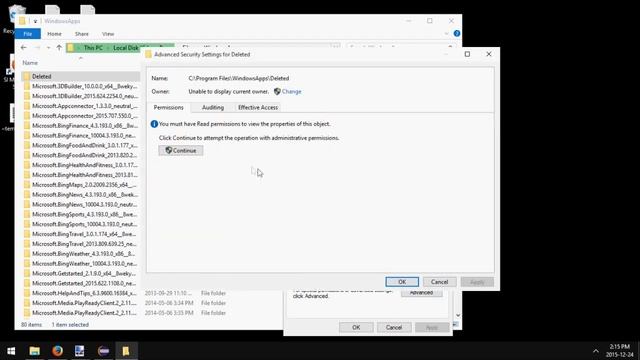640x360 pixels.
Task: Open the File menu in Explorer
Action: (x=27, y=34)
